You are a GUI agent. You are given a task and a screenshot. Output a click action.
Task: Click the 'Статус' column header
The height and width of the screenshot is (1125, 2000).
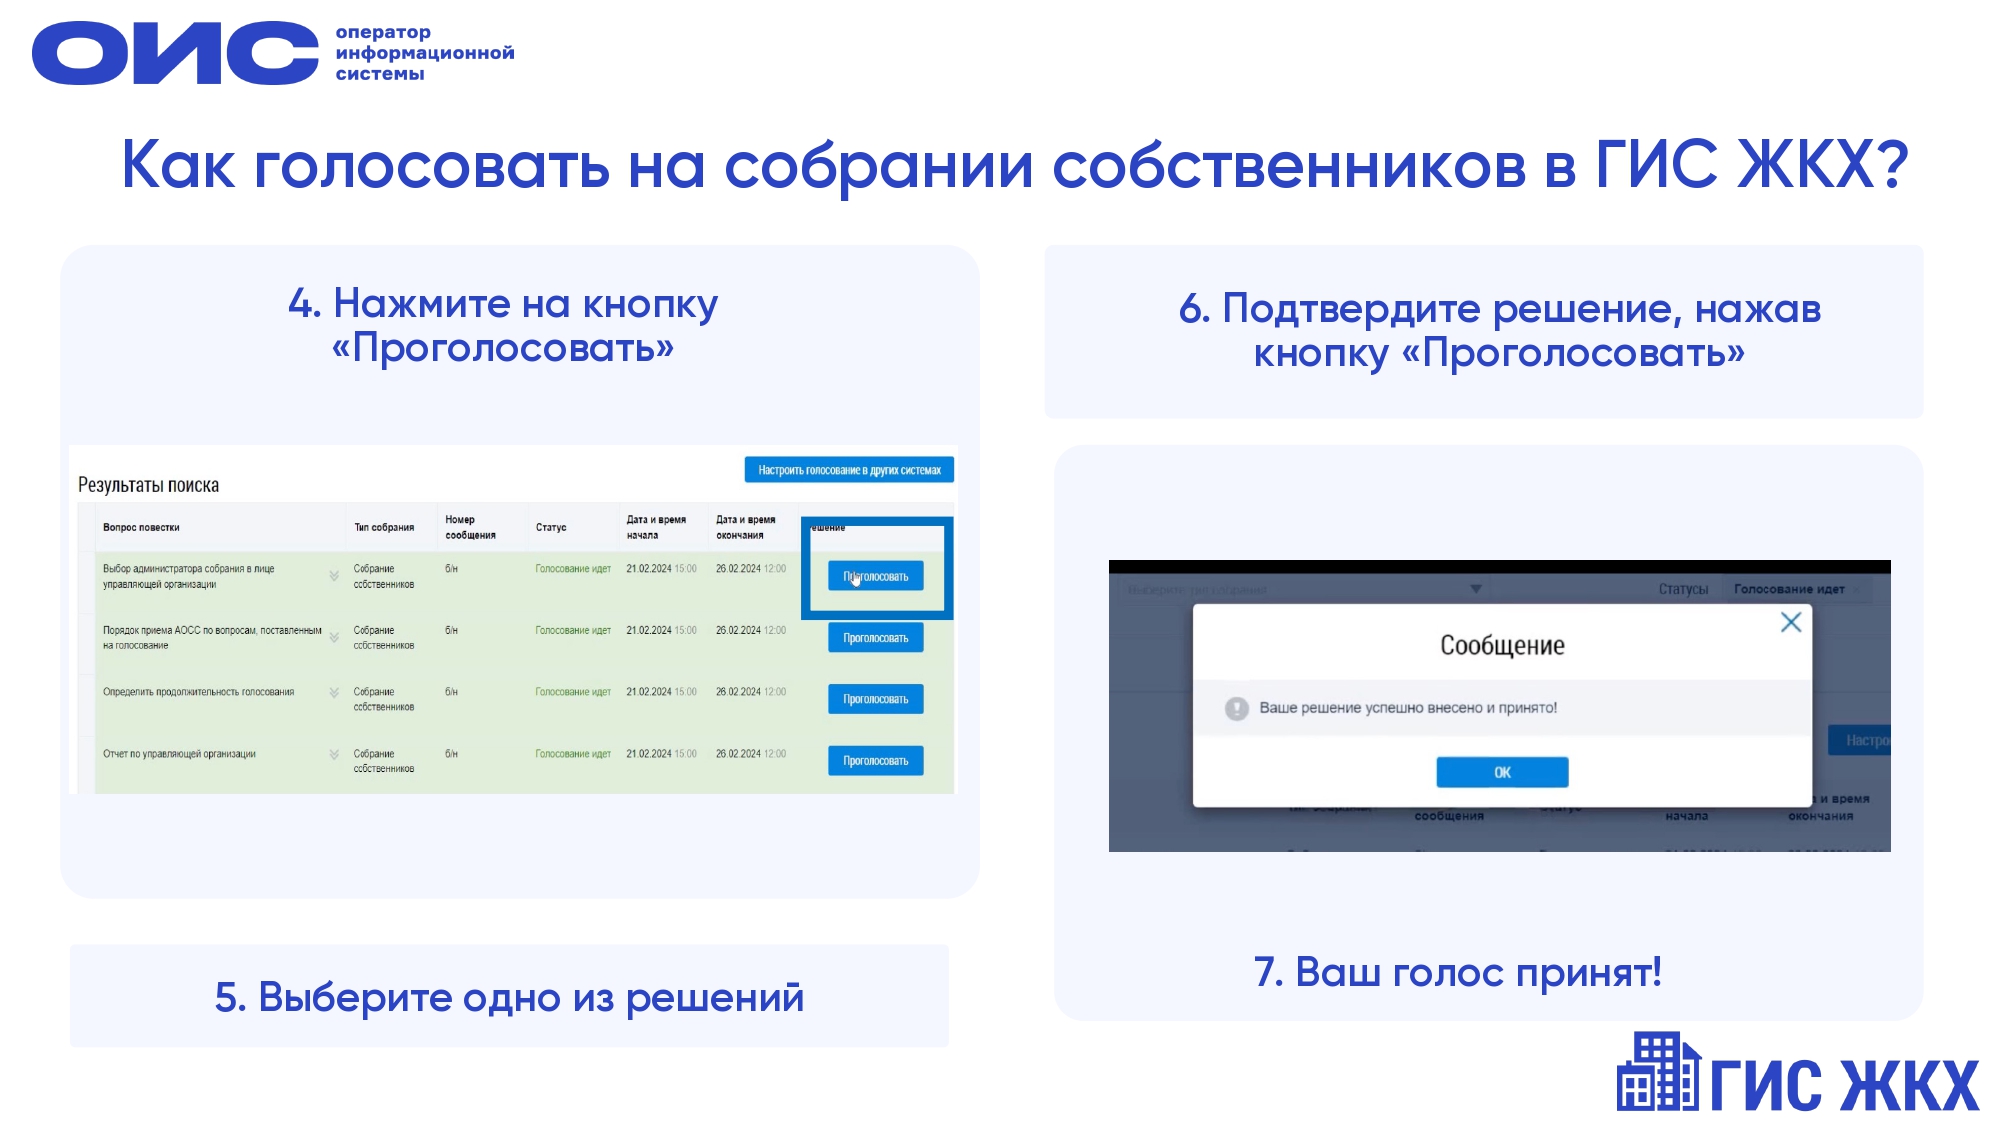point(551,527)
